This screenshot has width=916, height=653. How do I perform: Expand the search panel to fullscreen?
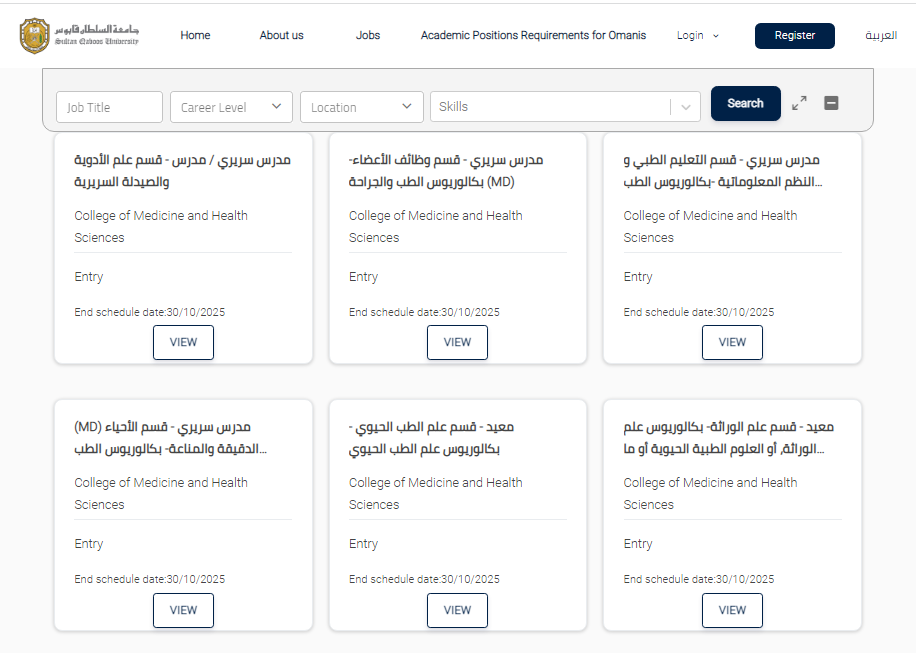pyautogui.click(x=799, y=103)
